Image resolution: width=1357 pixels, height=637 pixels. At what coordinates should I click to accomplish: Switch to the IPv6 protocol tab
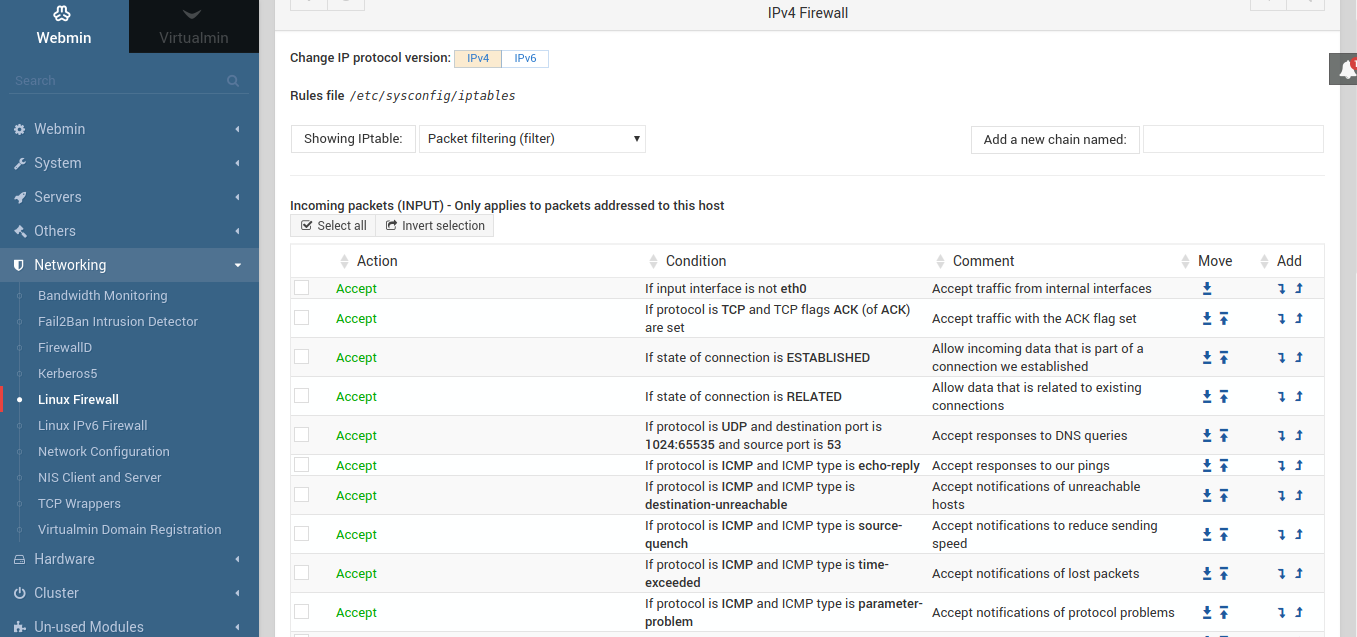(x=525, y=59)
